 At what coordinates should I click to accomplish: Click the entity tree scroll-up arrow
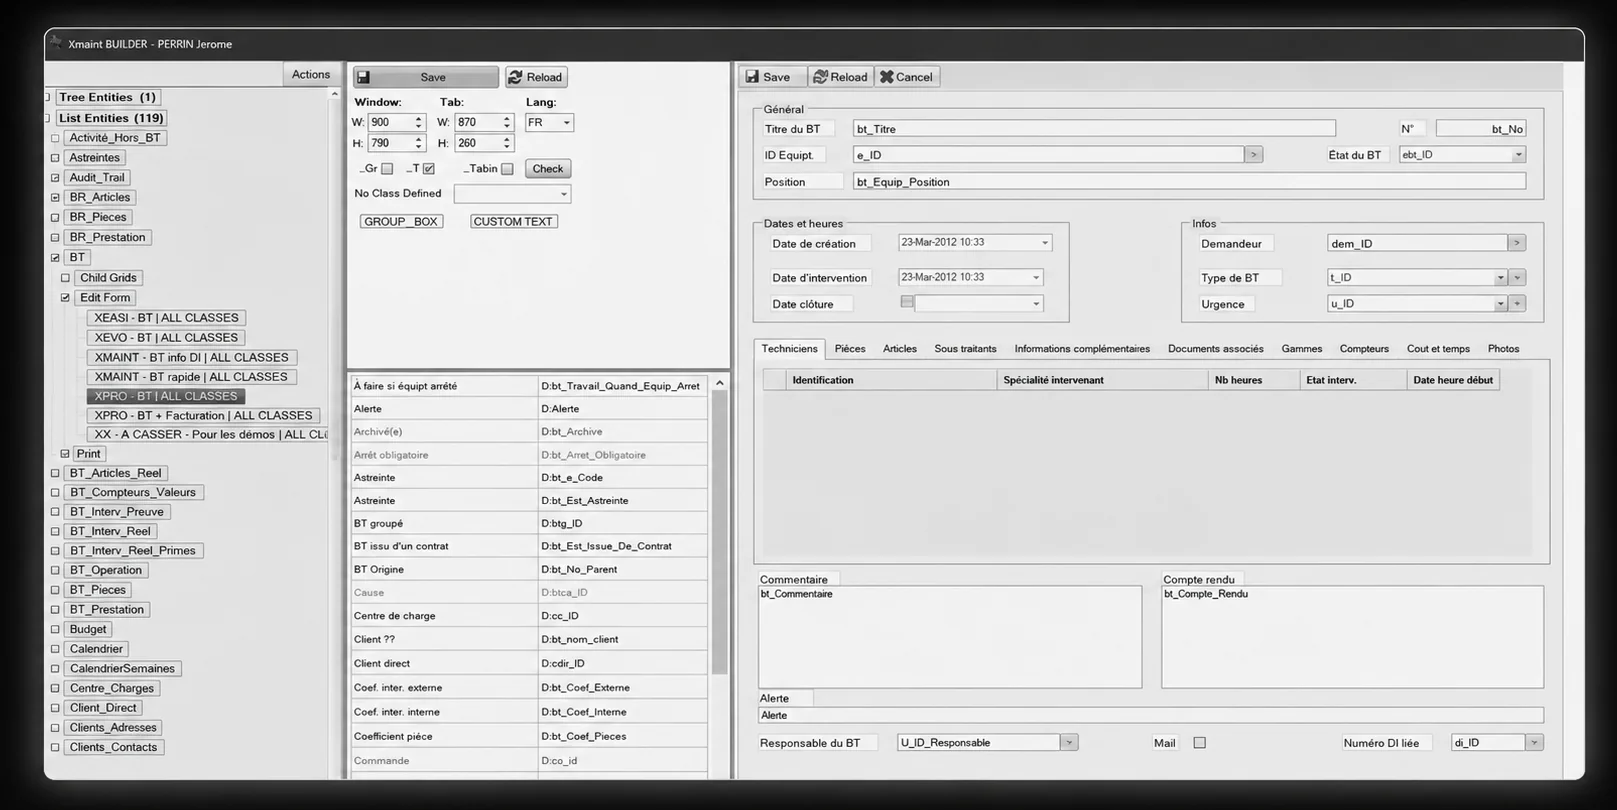tap(334, 94)
